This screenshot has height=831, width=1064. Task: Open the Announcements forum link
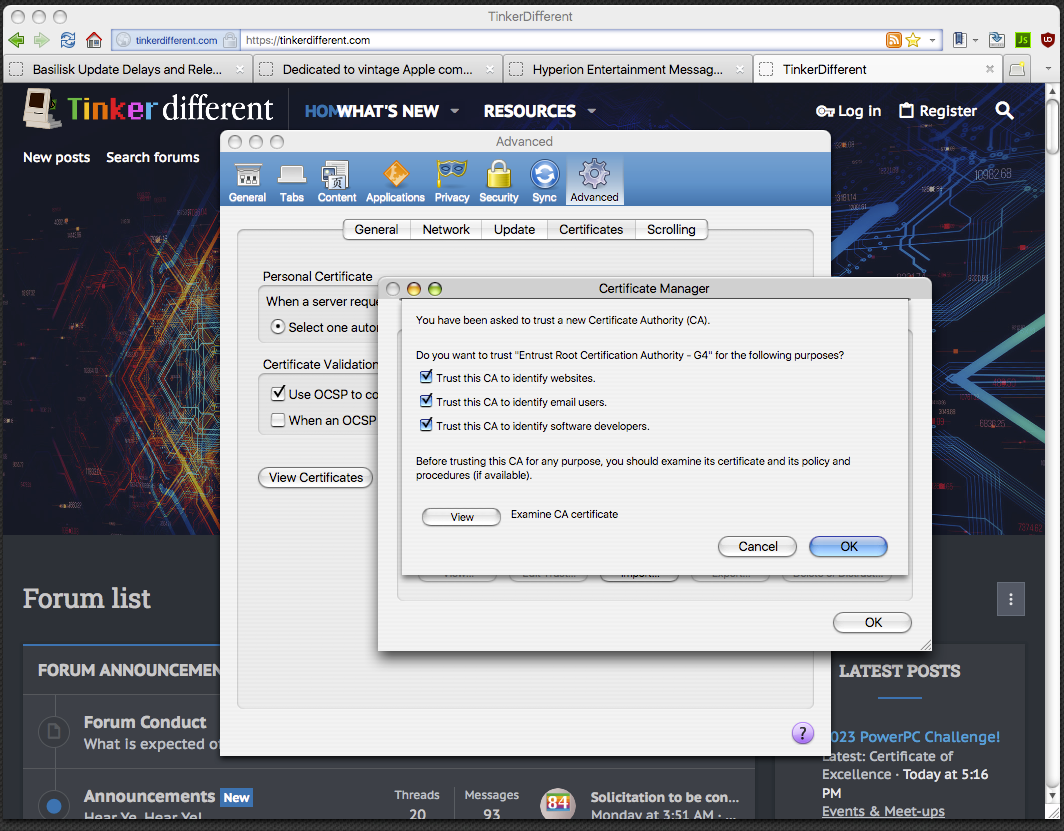click(x=149, y=796)
